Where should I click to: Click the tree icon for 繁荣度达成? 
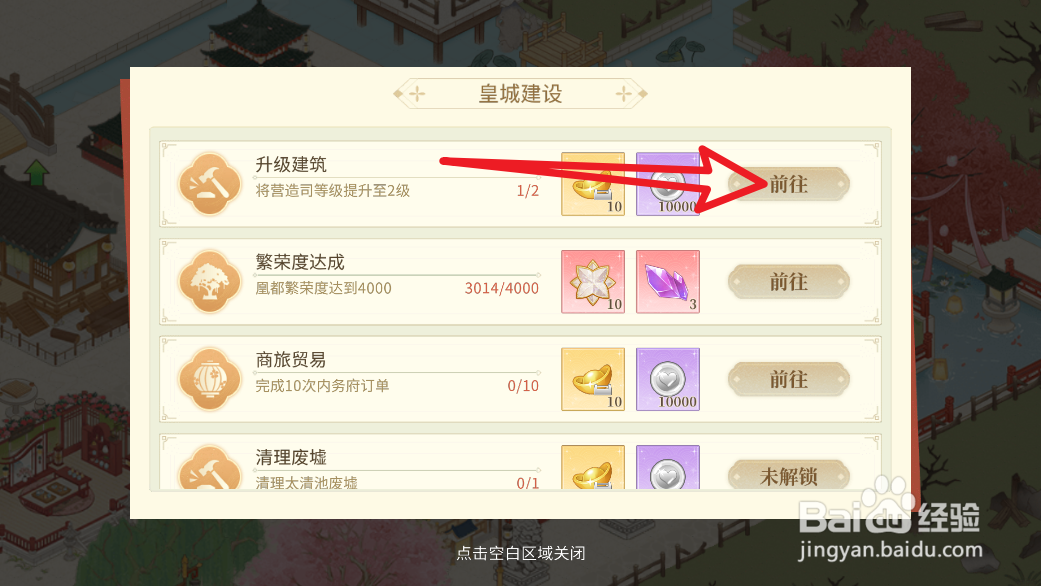pos(210,281)
